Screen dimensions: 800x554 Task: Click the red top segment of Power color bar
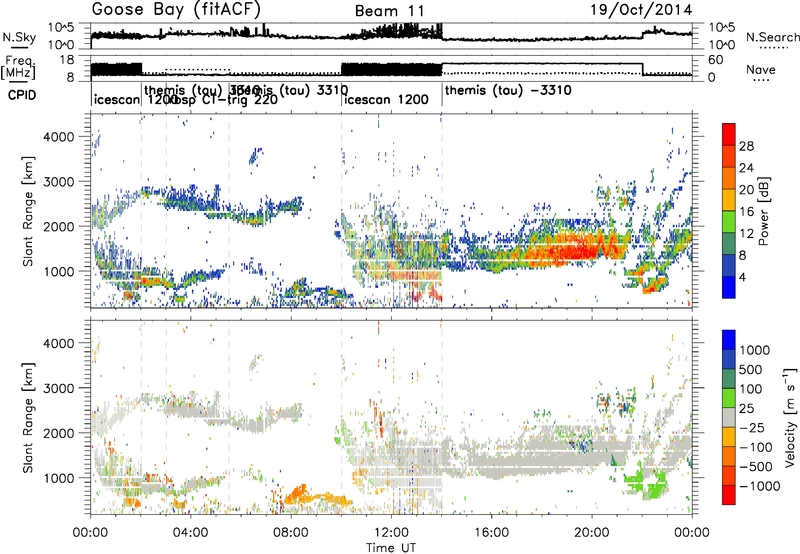pos(729,134)
